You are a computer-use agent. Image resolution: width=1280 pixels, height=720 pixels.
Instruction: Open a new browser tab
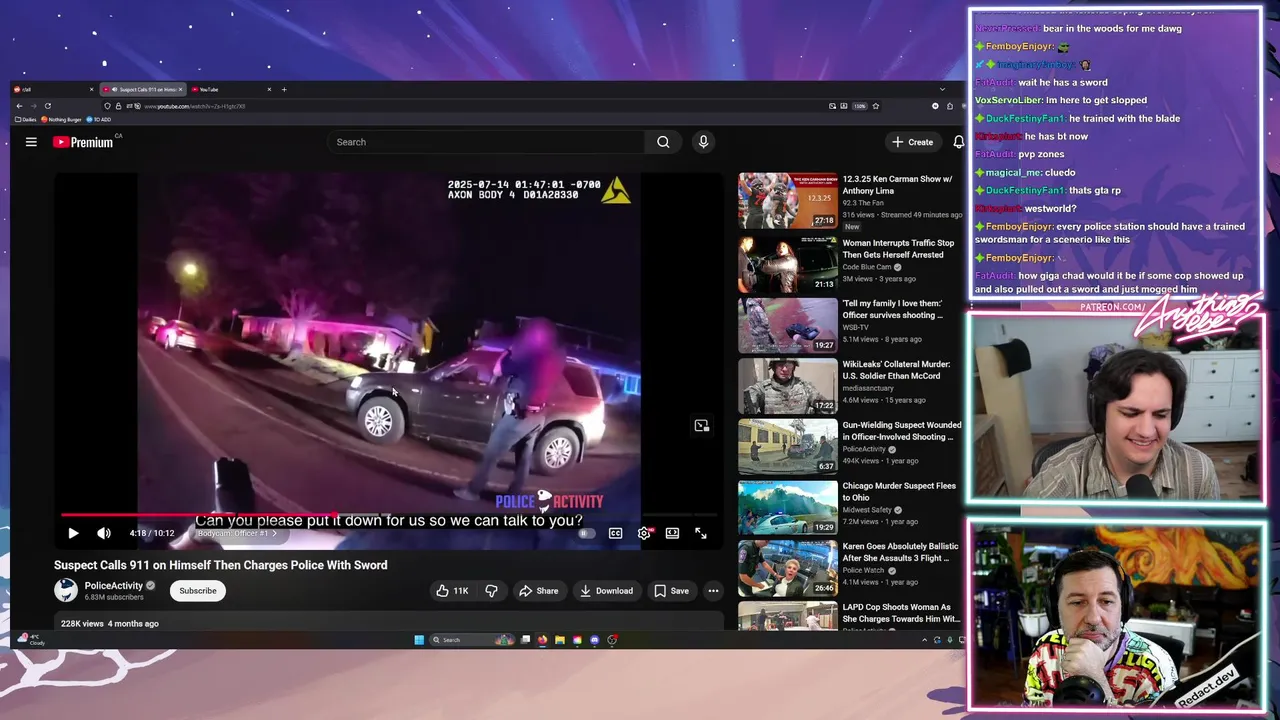click(284, 89)
